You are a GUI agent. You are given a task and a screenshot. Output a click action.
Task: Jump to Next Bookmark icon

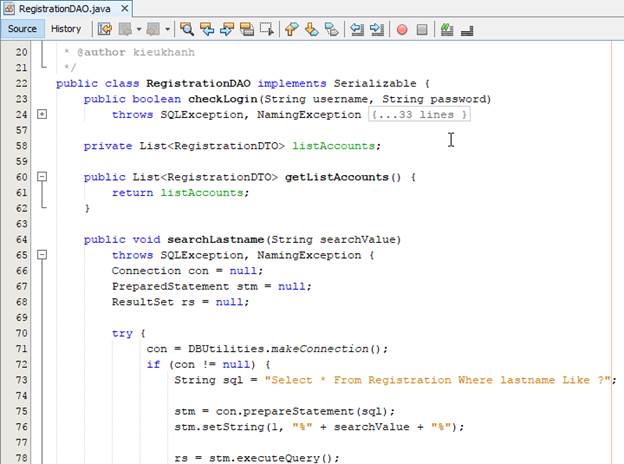click(x=312, y=29)
